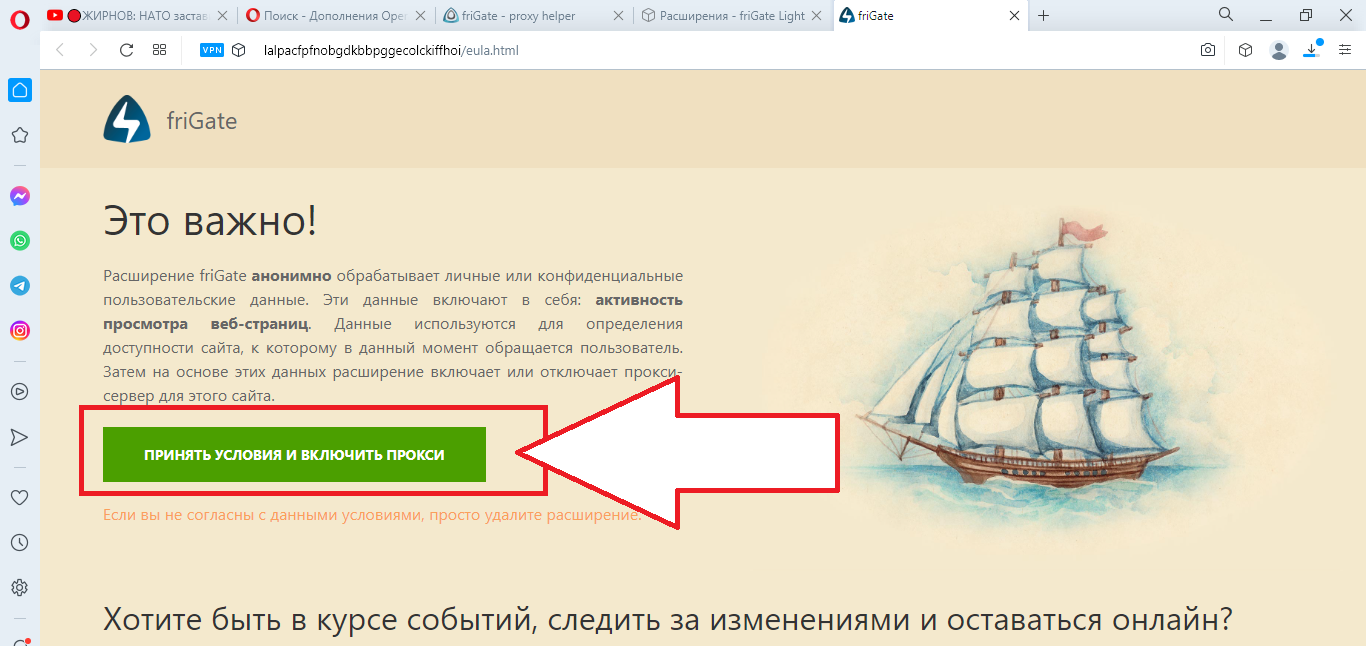The height and width of the screenshot is (646, 1366).
Task: Open the tab search magnifier
Action: [1226, 15]
